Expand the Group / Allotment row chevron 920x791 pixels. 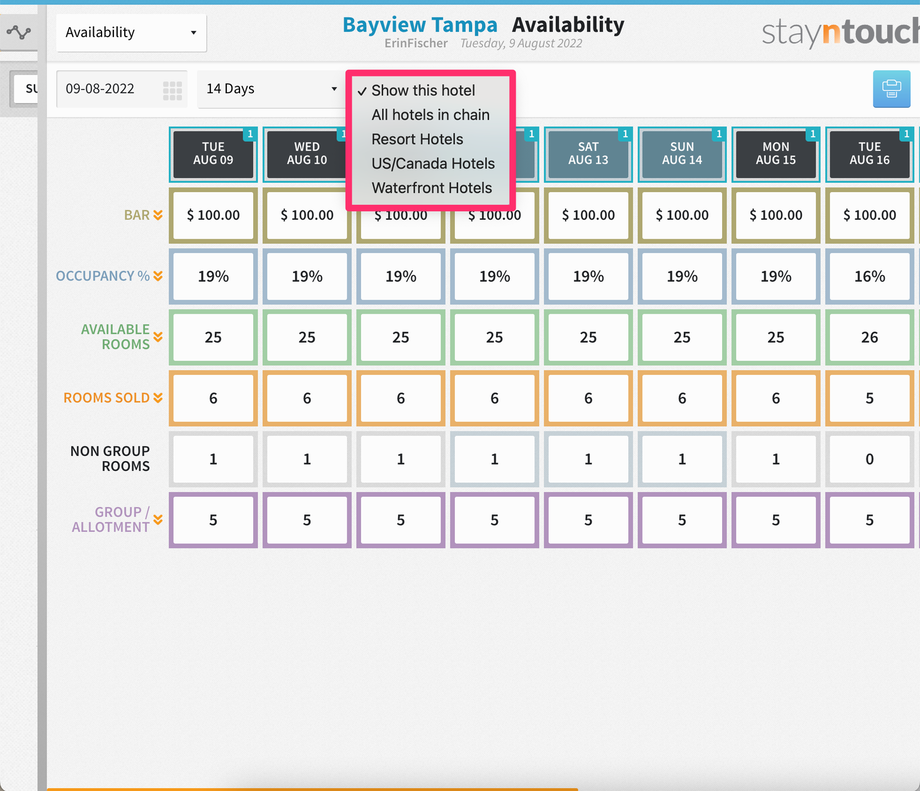(158, 520)
